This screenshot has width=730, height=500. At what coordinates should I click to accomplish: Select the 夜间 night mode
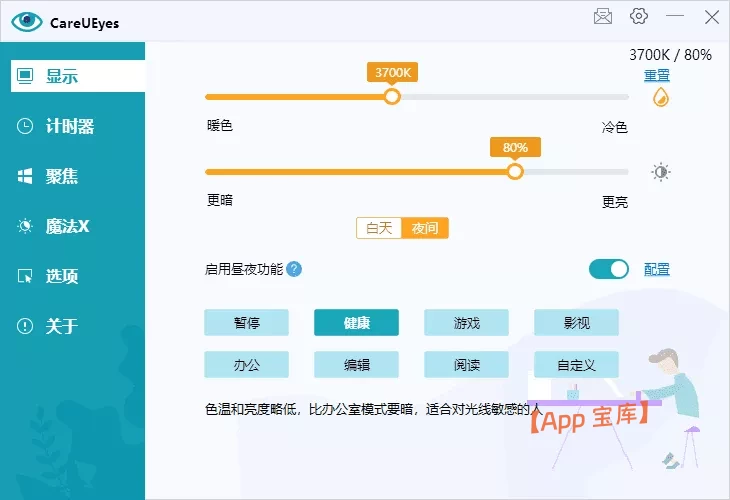pos(425,228)
